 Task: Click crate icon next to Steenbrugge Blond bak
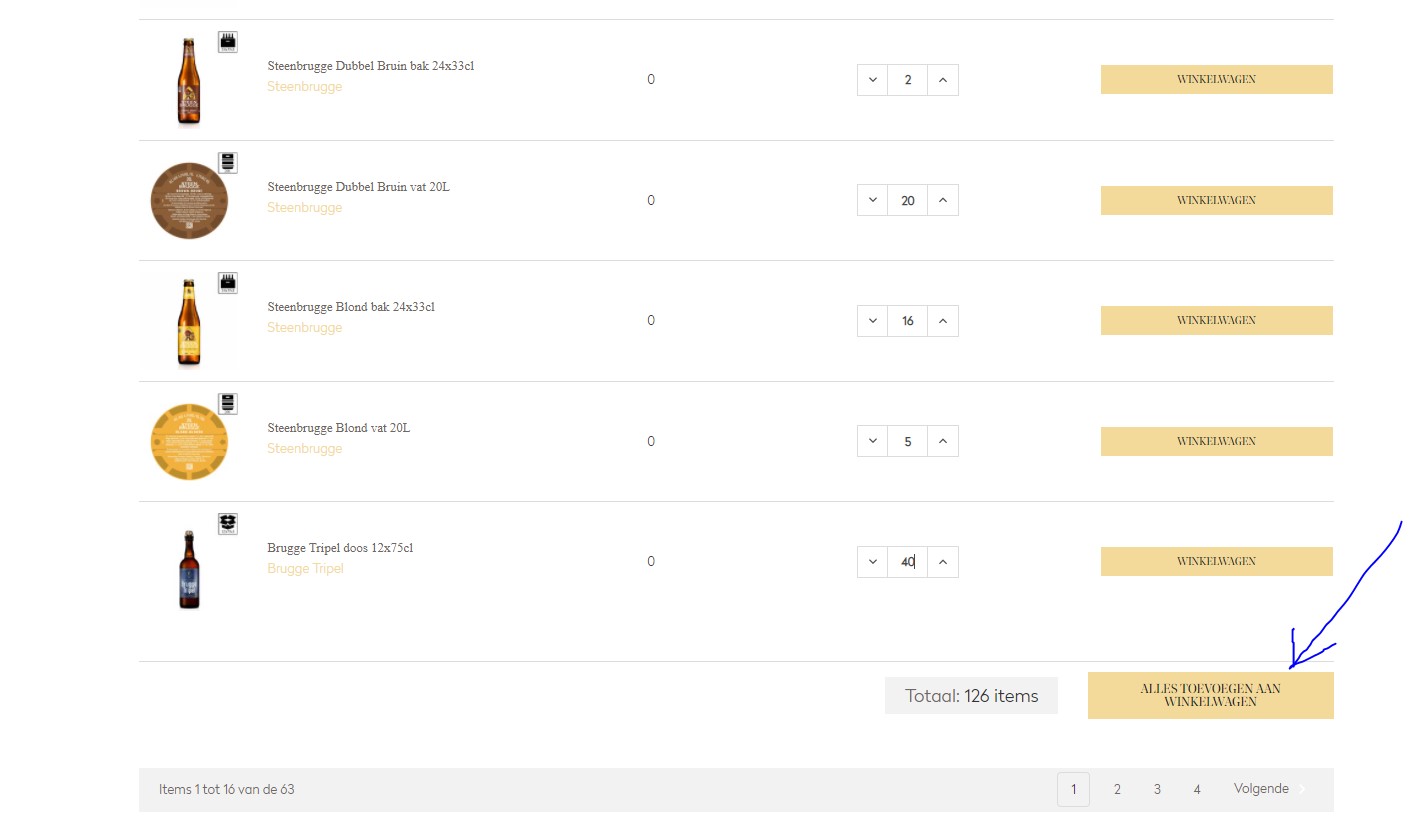(228, 283)
